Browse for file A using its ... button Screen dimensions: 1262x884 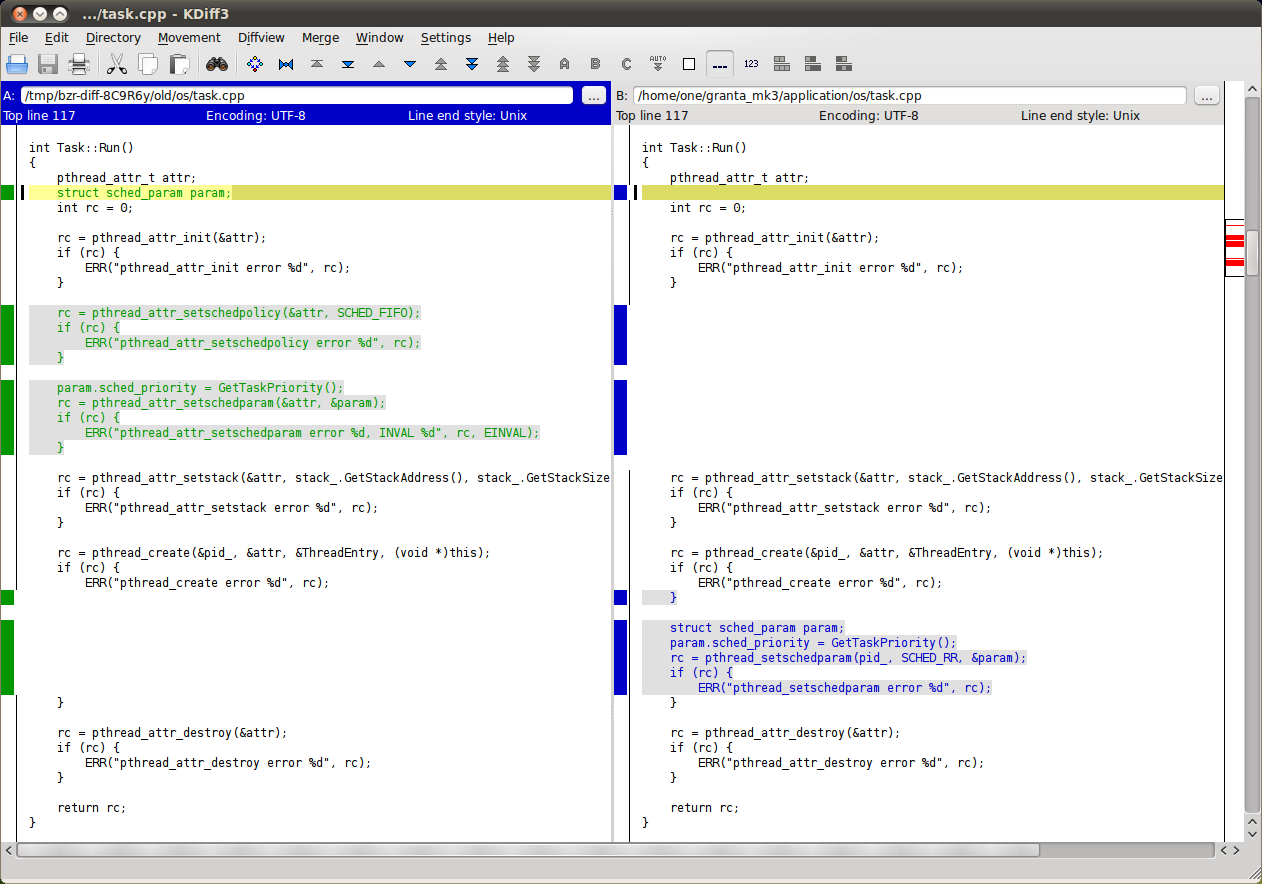point(593,95)
